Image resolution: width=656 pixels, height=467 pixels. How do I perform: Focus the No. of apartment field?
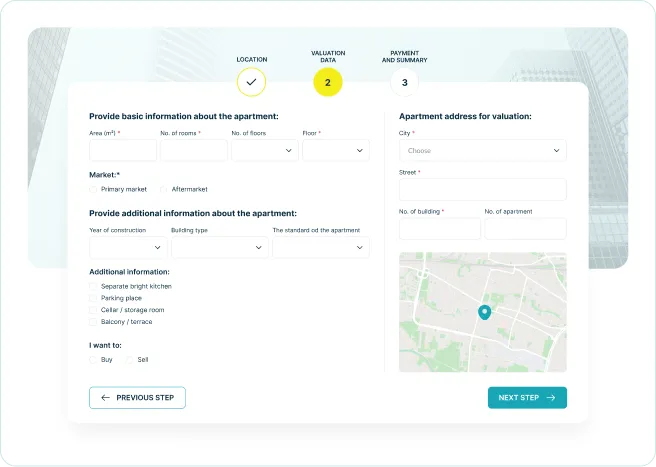point(525,228)
